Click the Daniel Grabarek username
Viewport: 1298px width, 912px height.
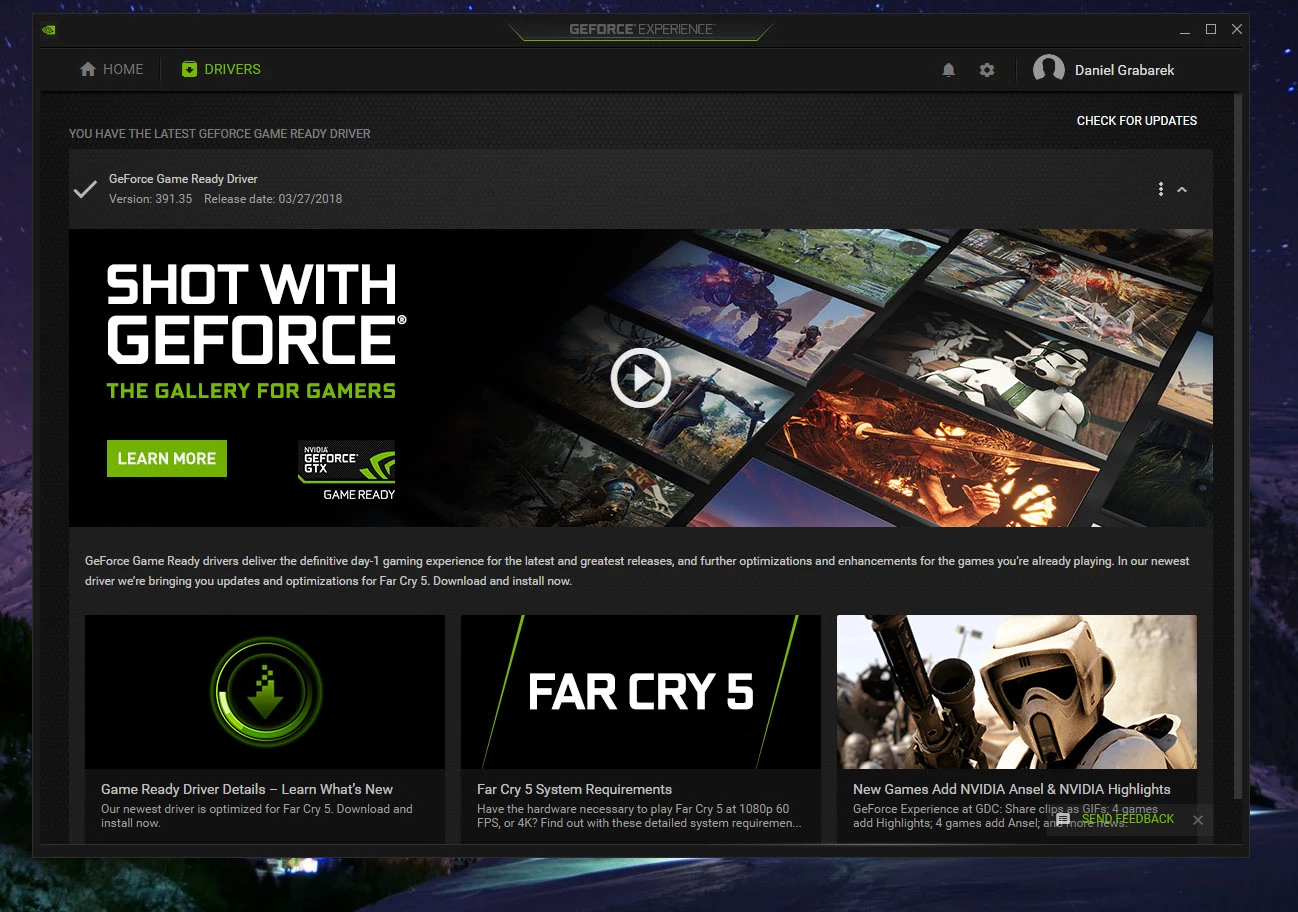point(1124,70)
